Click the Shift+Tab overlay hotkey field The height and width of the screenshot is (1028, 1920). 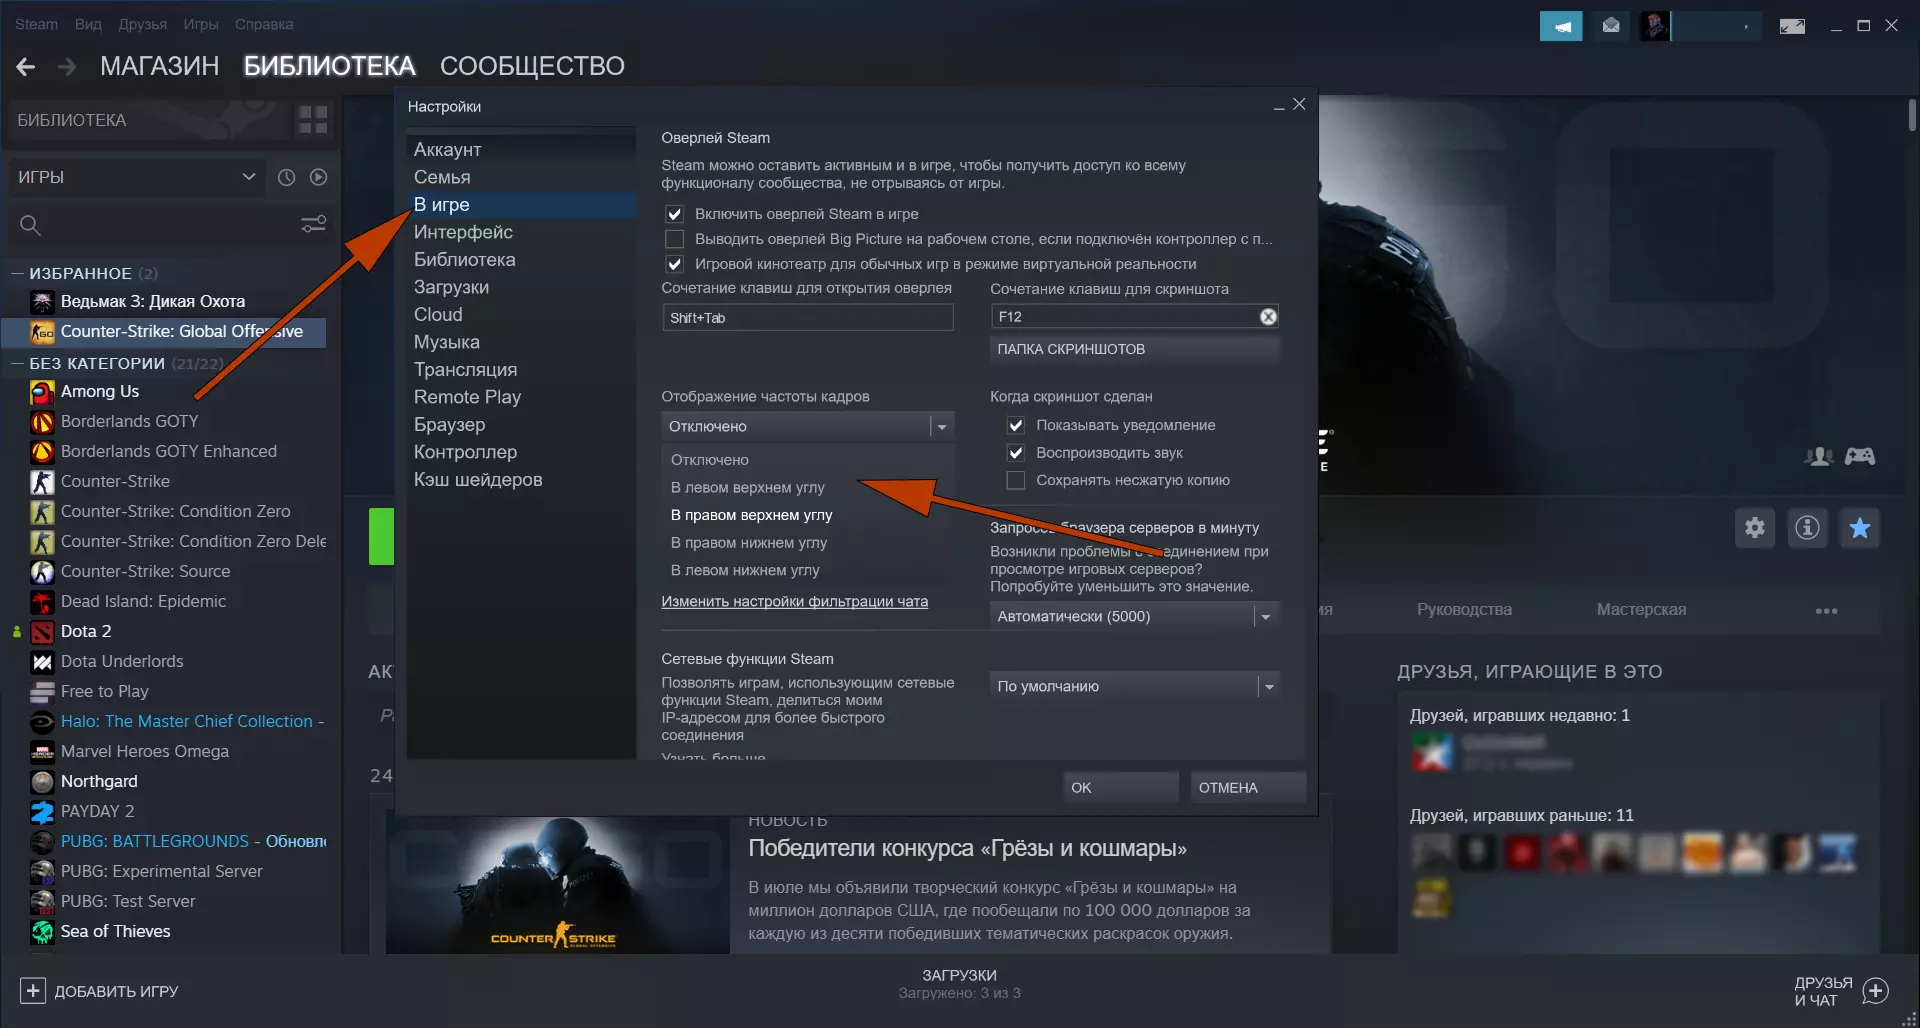(x=807, y=317)
